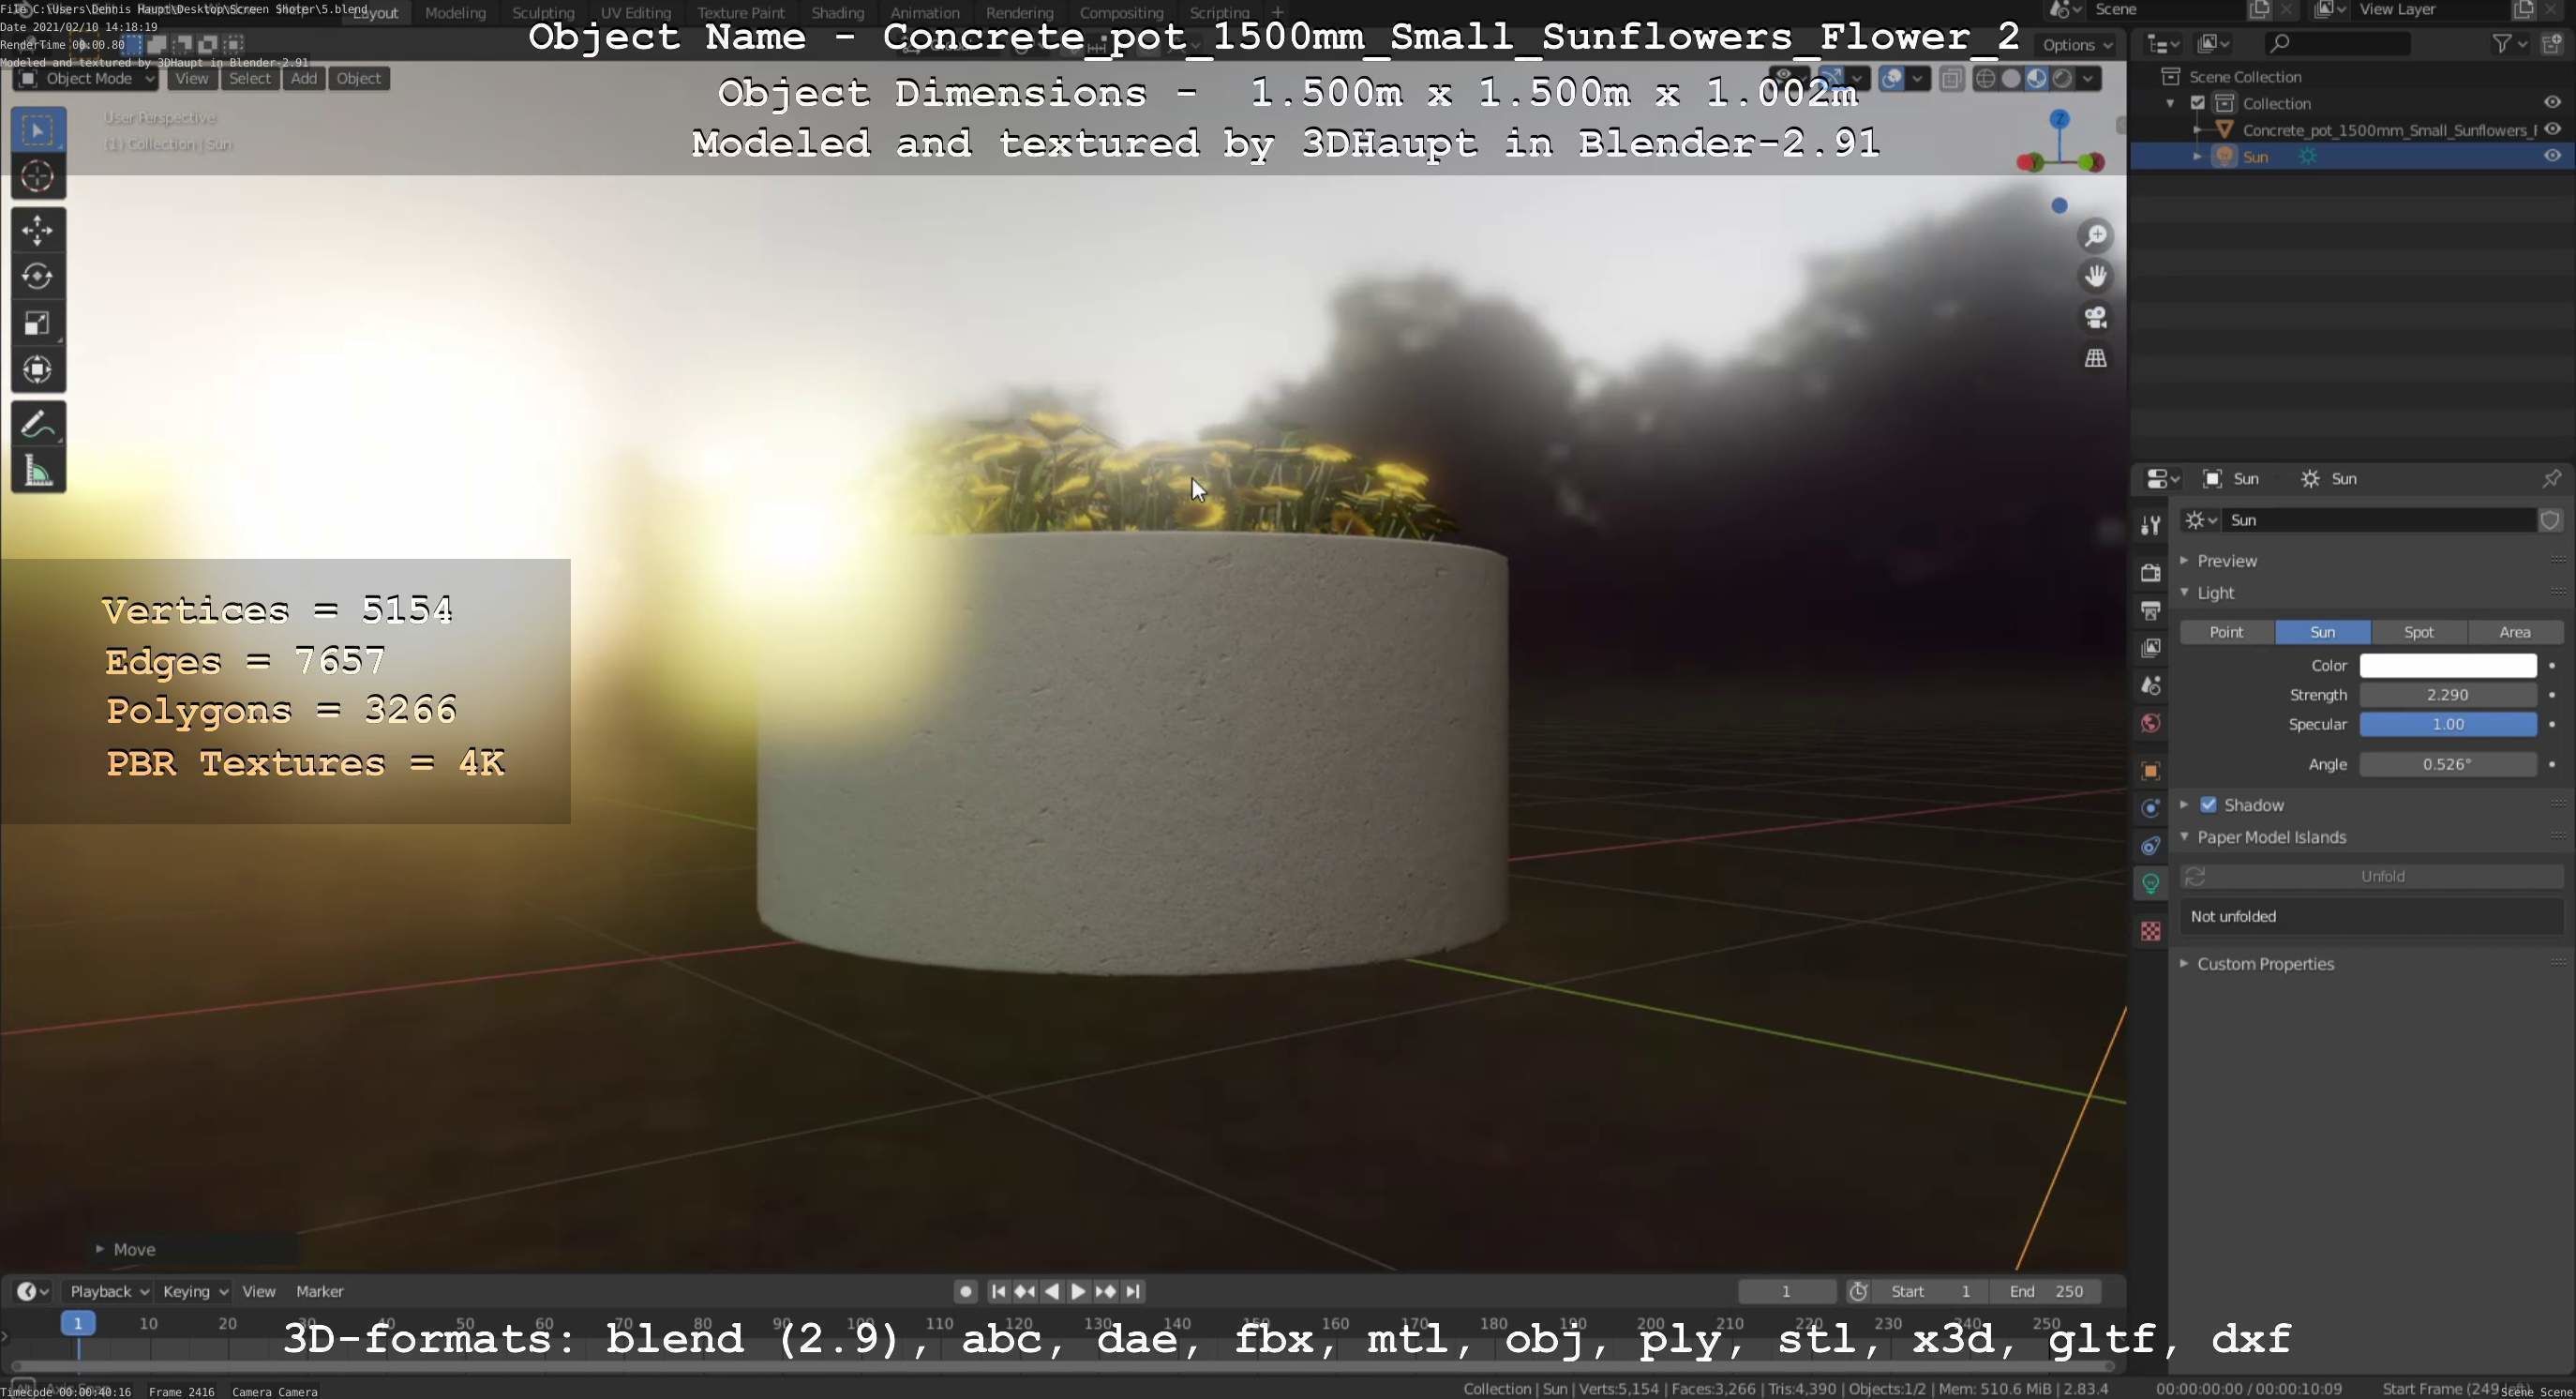2576x1399 pixels.
Task: Select the Transform tool
Action: (38, 370)
